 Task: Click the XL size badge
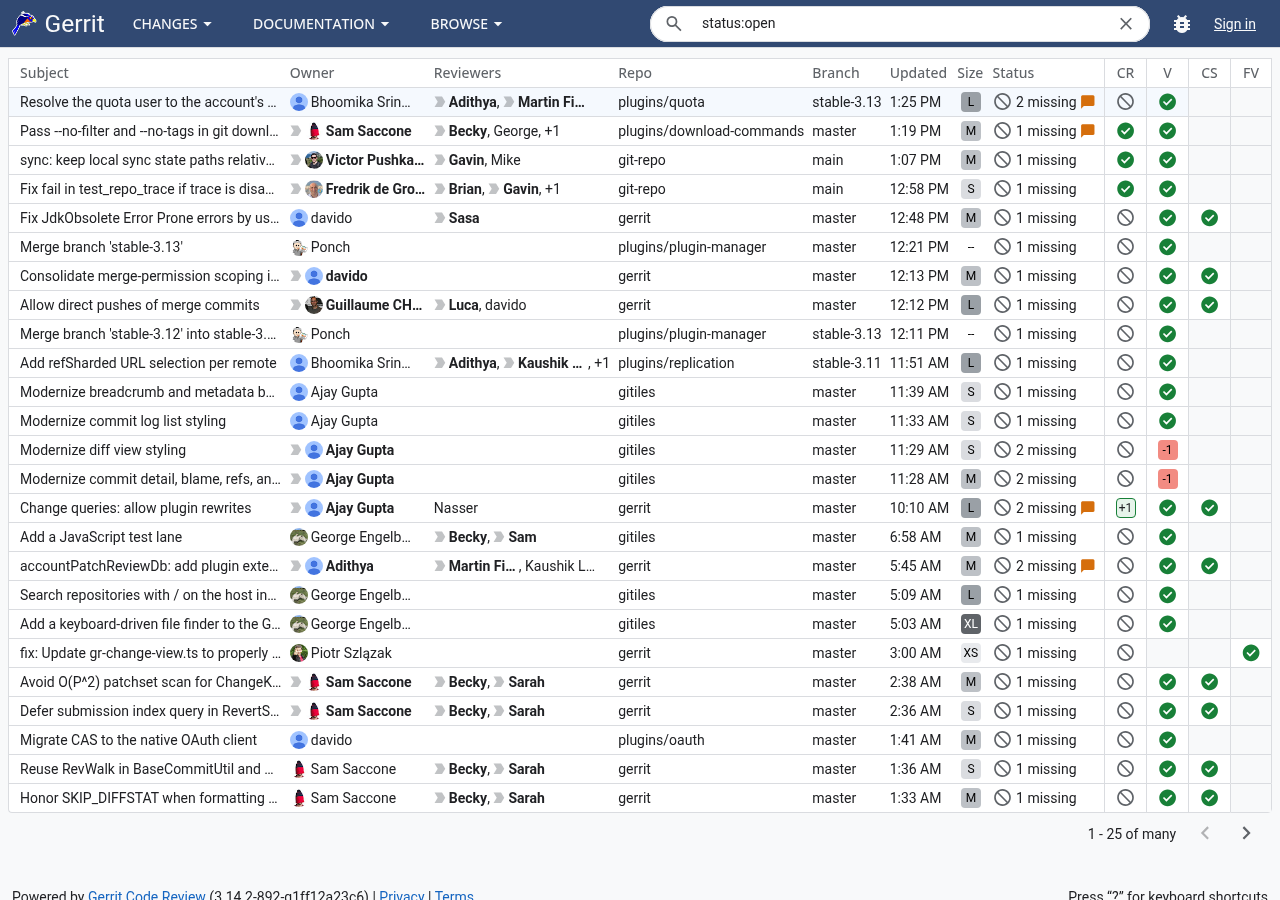[x=970, y=624]
